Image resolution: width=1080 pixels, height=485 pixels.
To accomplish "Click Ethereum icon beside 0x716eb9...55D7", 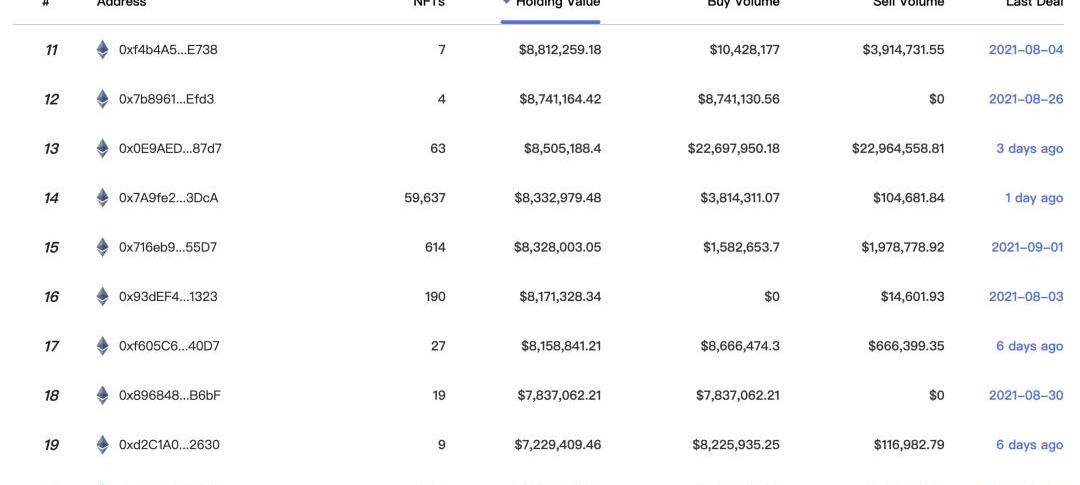I will (103, 247).
